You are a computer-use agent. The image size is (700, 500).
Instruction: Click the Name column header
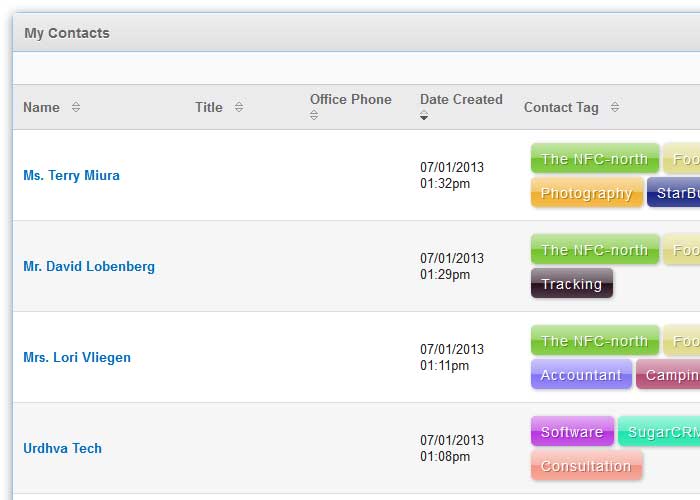coord(42,107)
